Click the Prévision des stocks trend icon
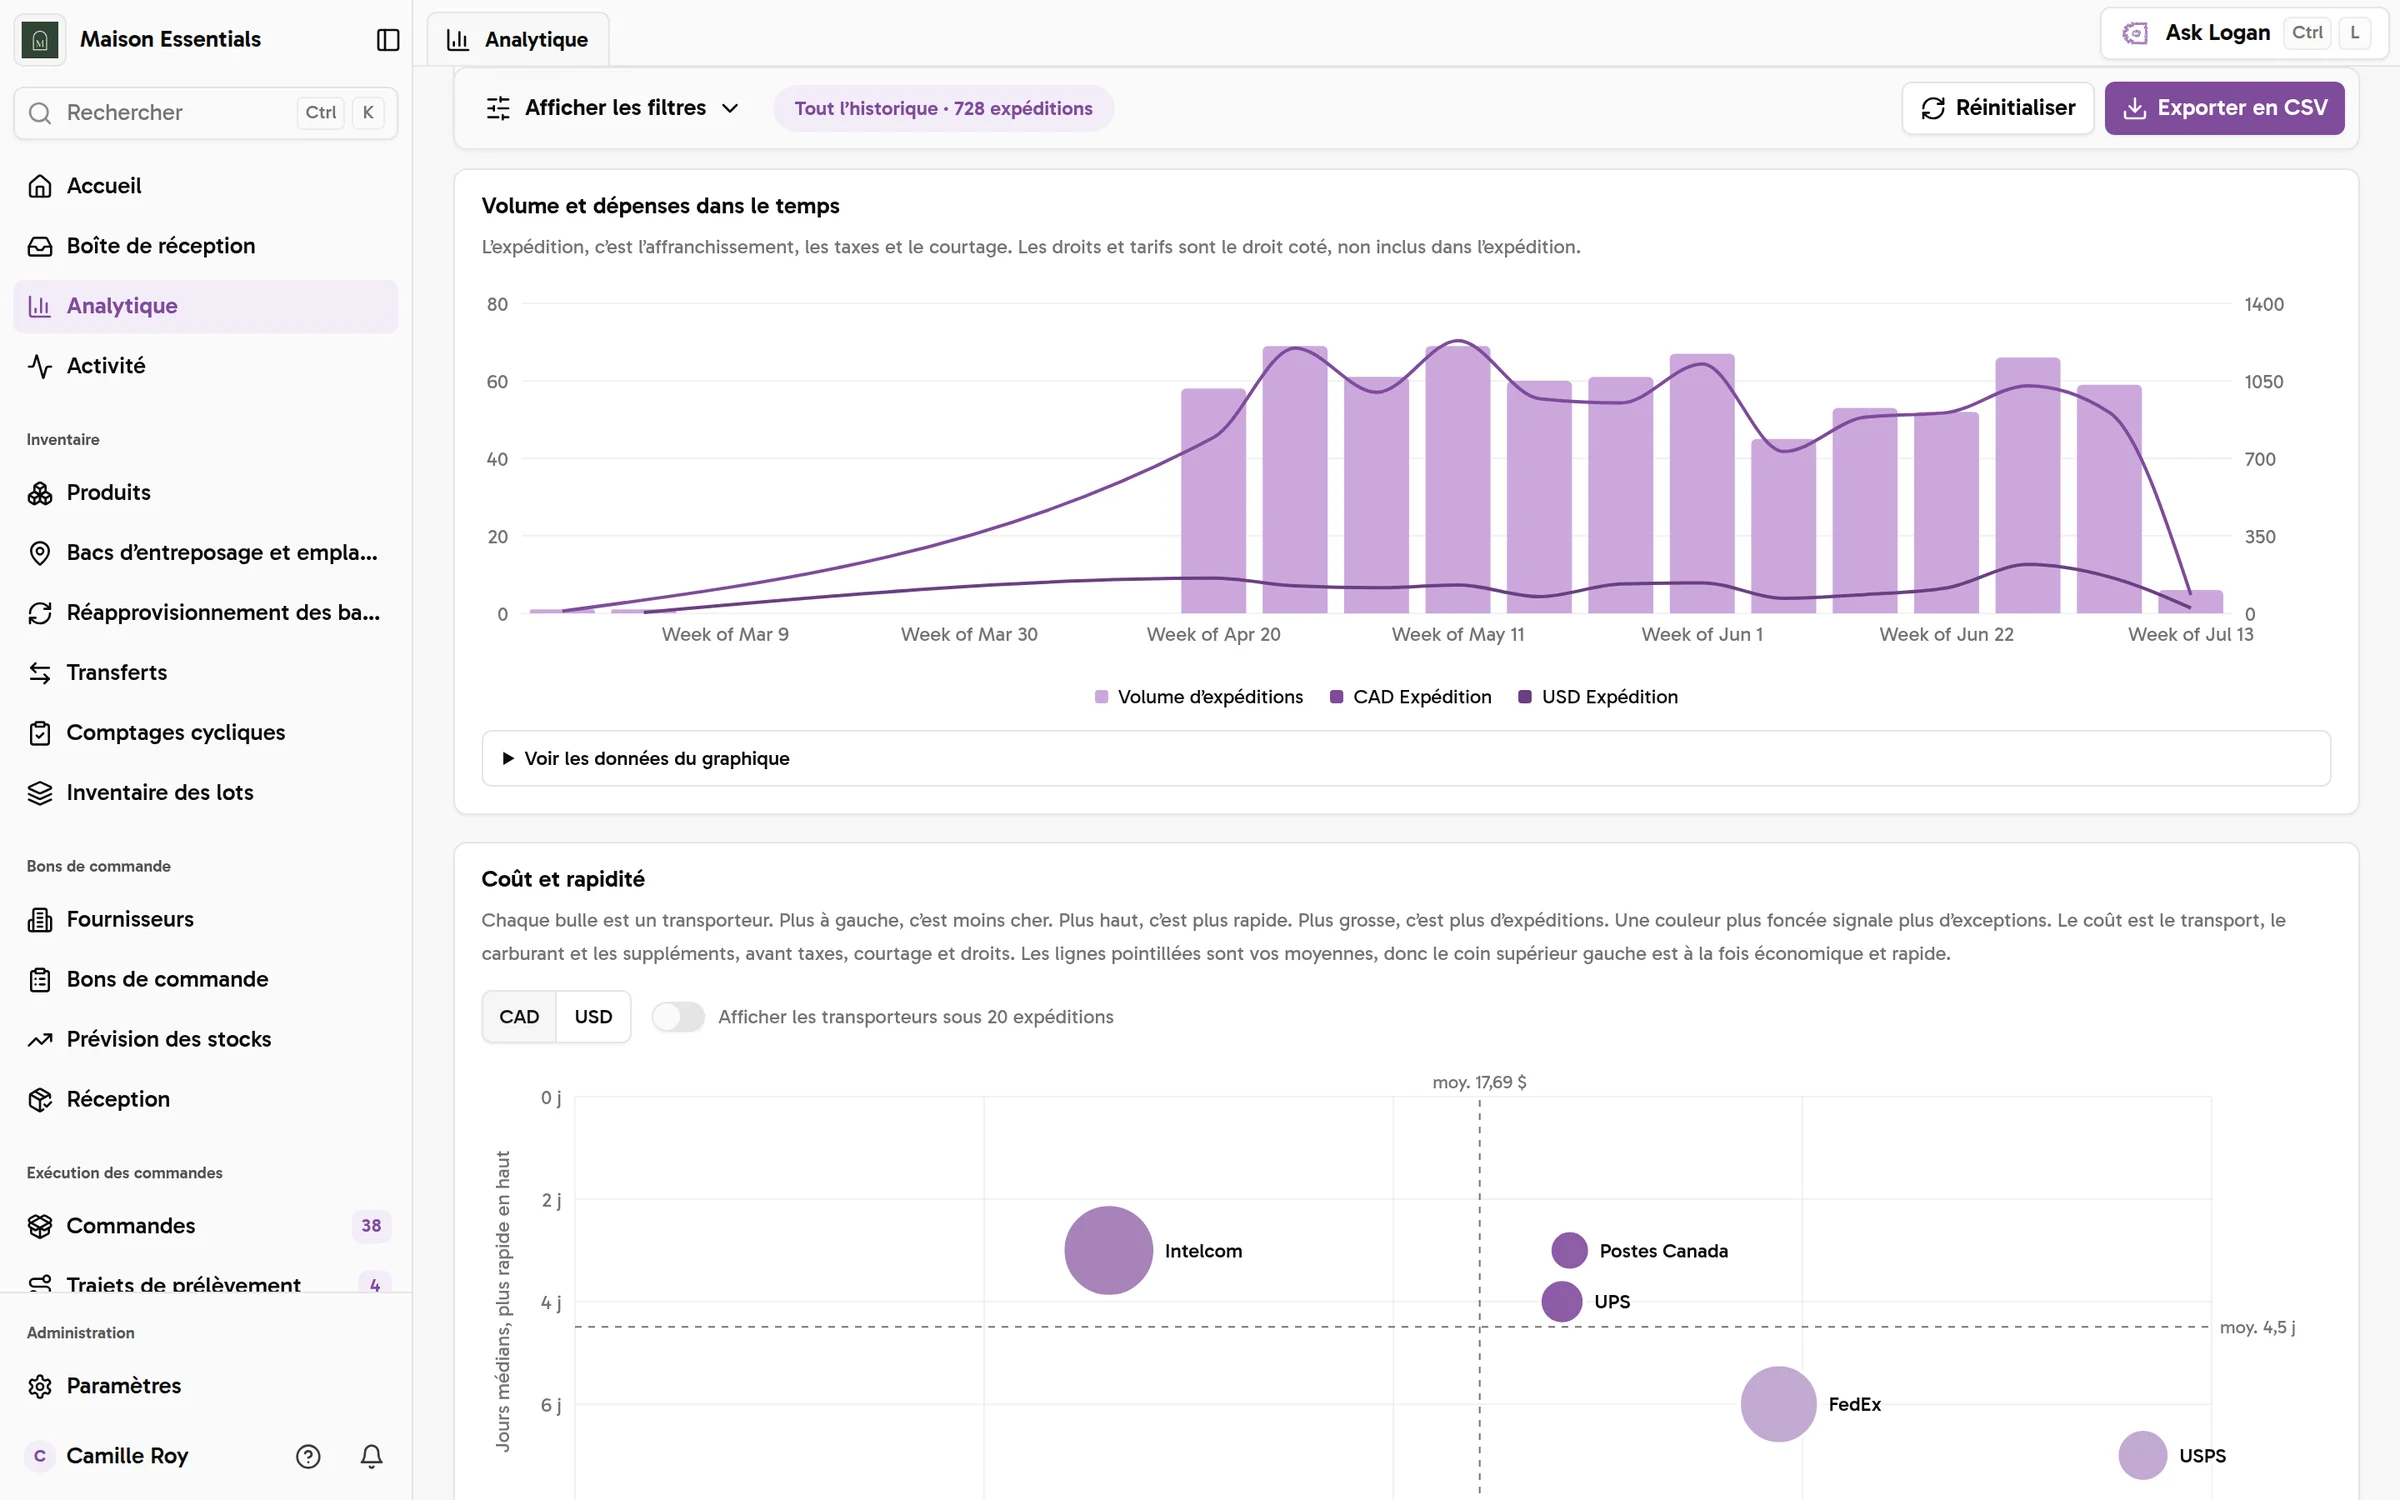The height and width of the screenshot is (1500, 2400). (x=40, y=1040)
